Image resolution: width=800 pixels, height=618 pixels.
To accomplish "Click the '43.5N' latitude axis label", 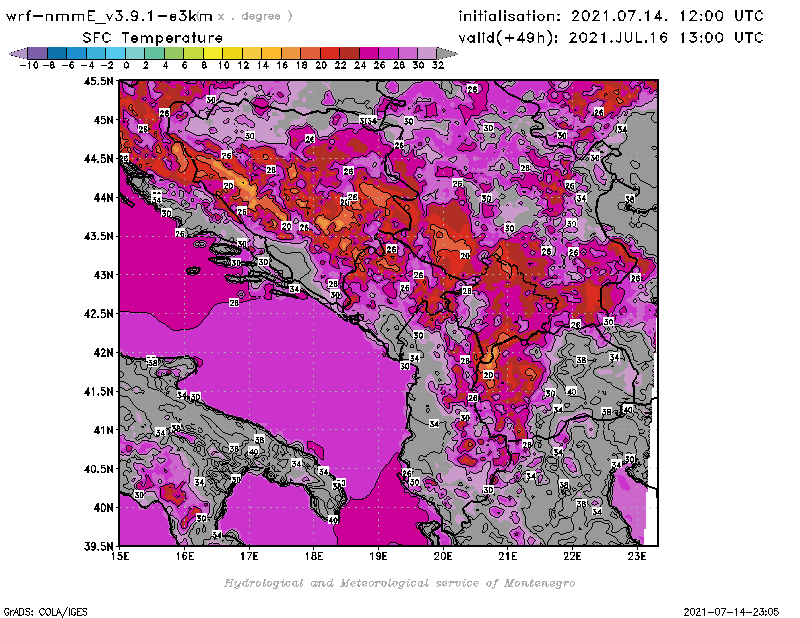I will [x=98, y=236].
